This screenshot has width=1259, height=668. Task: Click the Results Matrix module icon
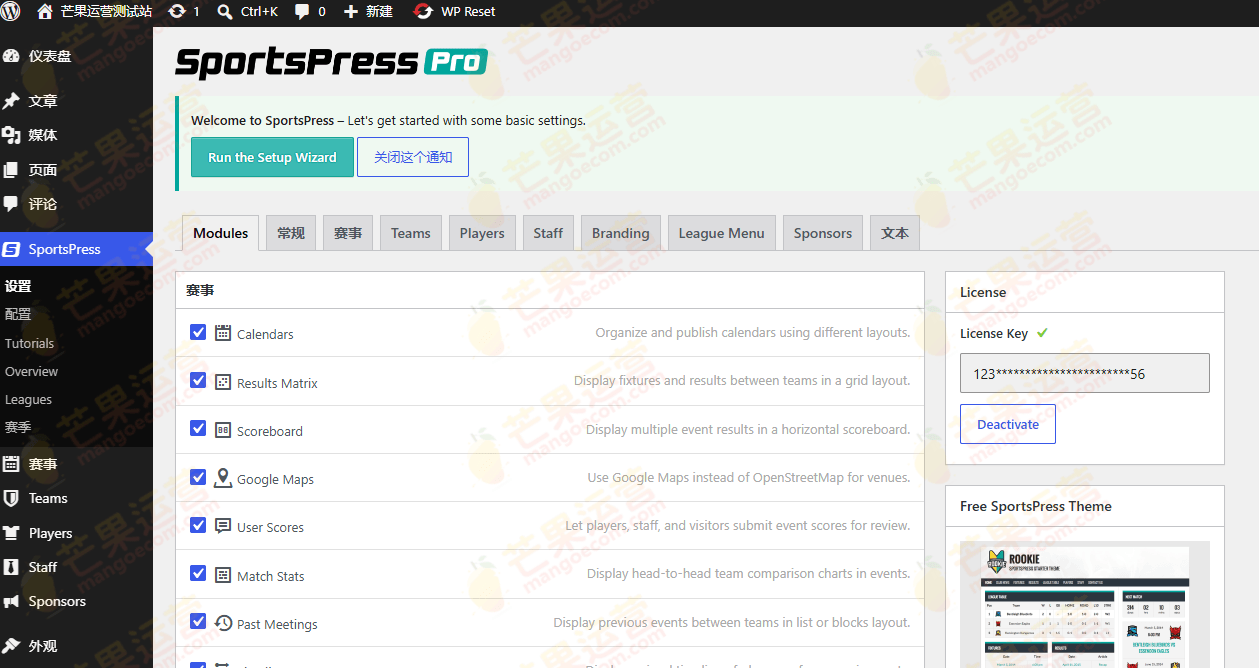tap(223, 382)
